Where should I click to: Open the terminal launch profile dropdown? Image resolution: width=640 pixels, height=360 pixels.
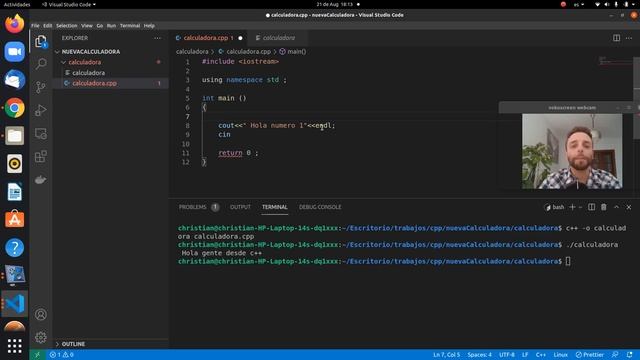coord(580,207)
